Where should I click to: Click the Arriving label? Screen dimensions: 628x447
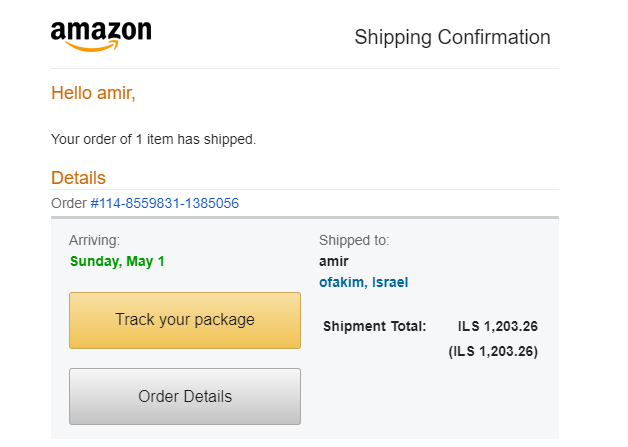[94, 240]
